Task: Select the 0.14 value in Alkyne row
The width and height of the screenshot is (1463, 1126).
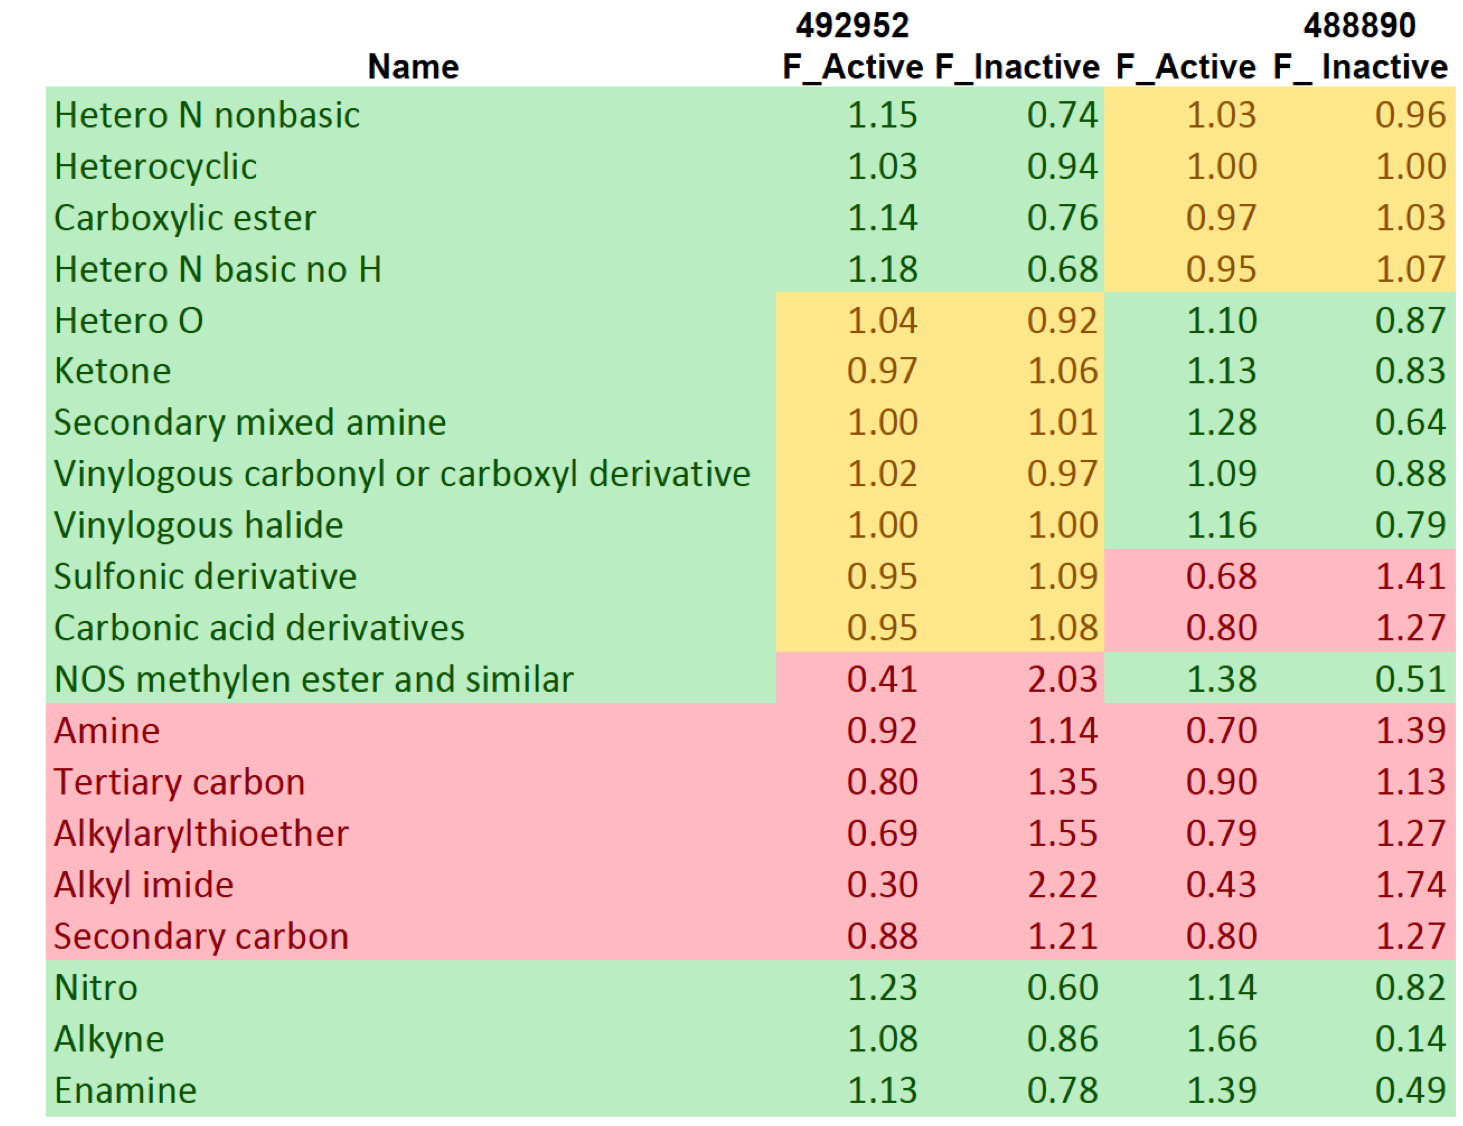Action: click(x=1410, y=1039)
